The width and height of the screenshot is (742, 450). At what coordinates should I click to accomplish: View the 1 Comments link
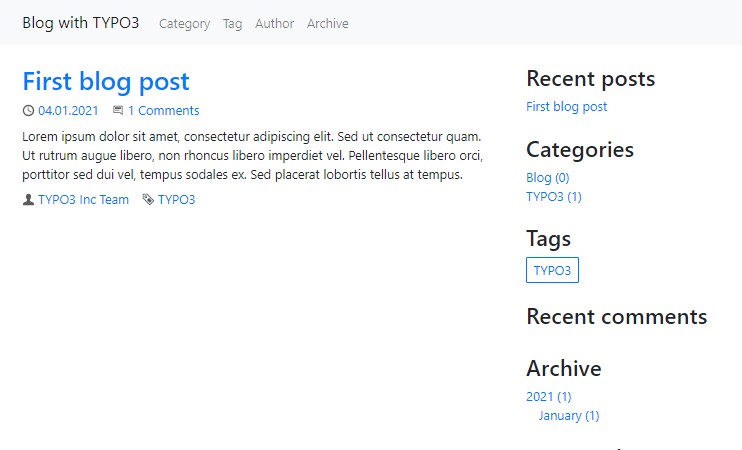[x=163, y=111]
